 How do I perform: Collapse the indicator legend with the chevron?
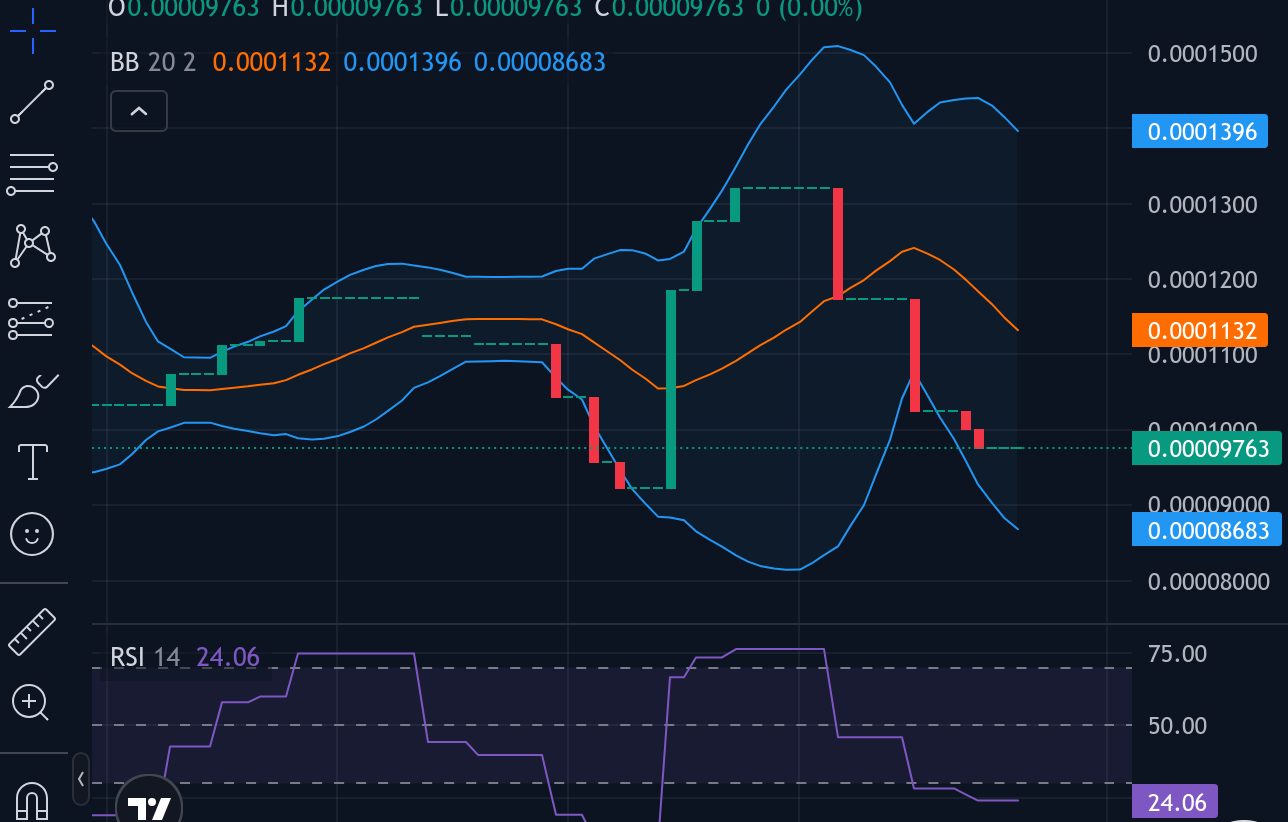click(x=139, y=111)
